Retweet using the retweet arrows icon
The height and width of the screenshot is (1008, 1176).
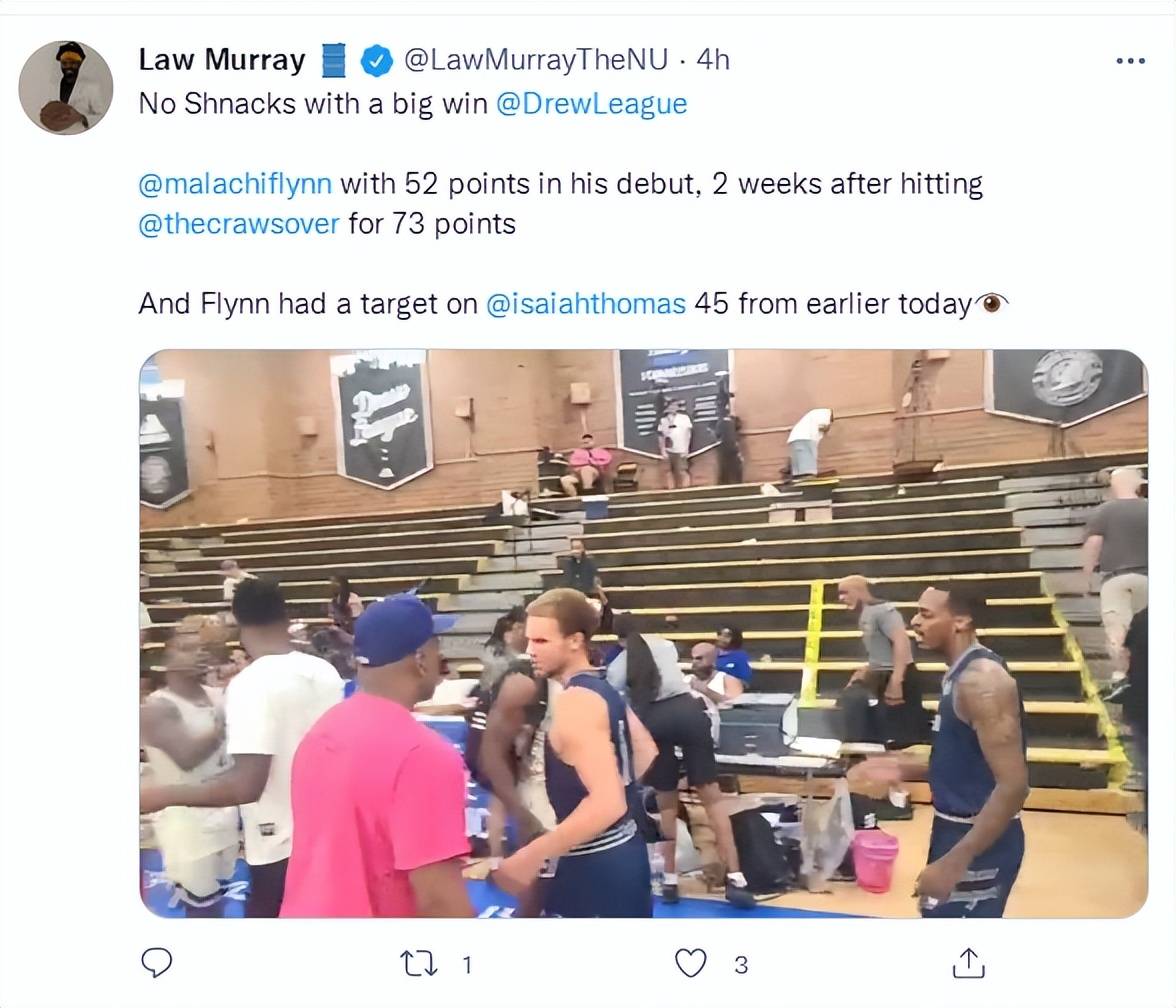click(x=419, y=964)
